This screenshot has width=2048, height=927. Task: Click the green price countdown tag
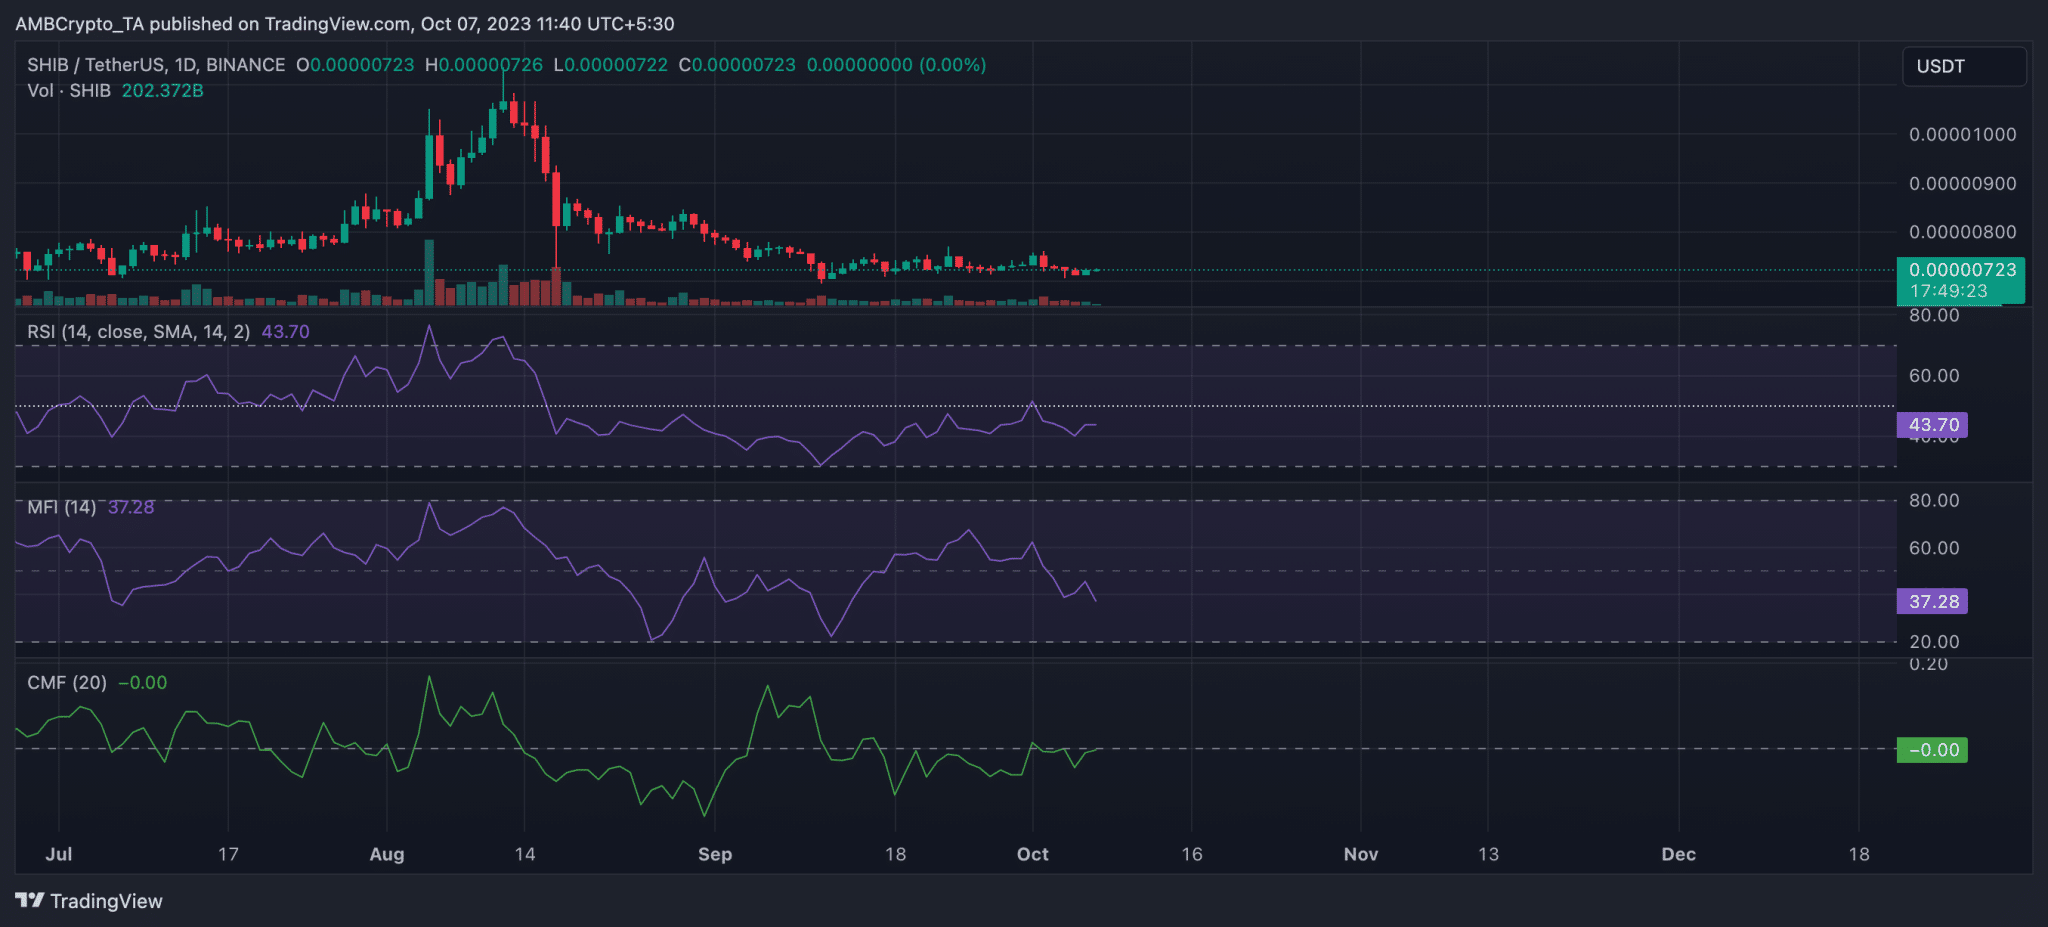click(1963, 281)
